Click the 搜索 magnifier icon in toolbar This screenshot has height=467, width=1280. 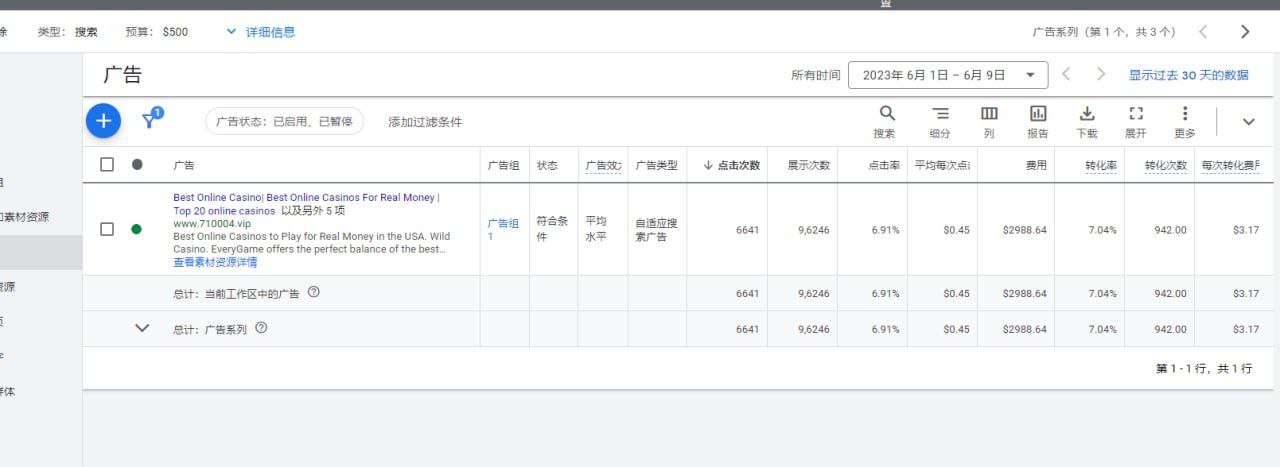pos(886,114)
